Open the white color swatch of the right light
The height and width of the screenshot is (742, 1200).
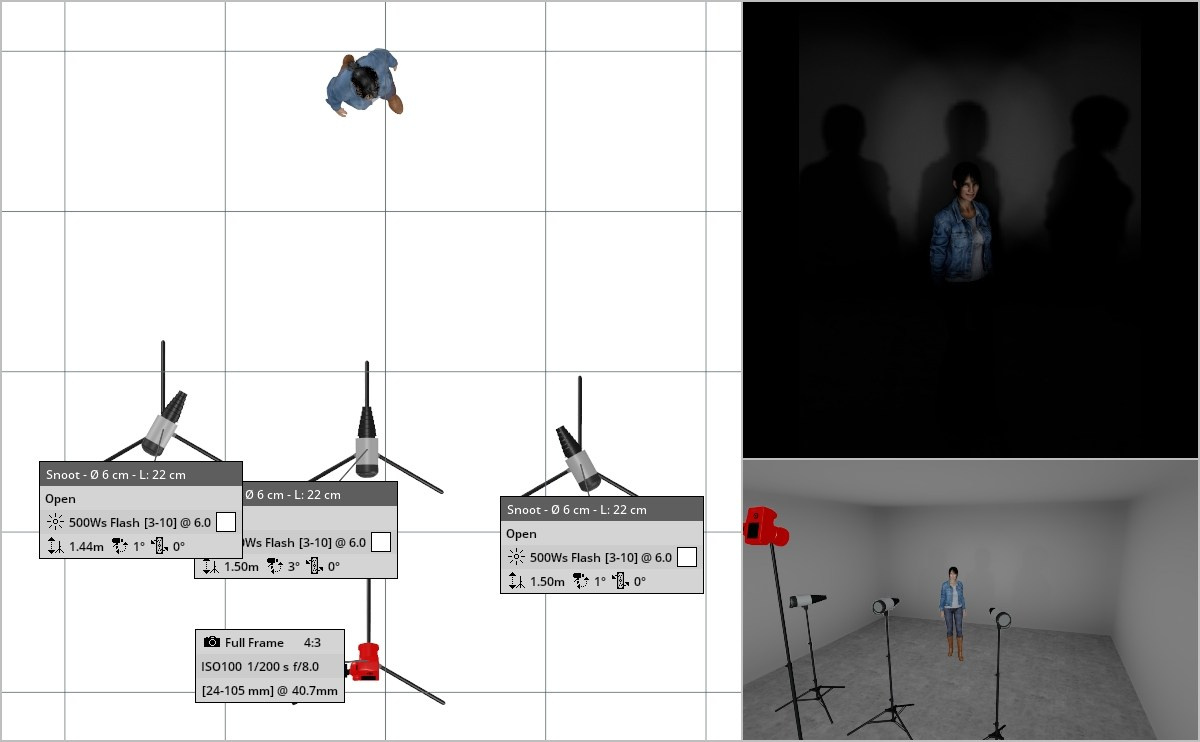(686, 557)
